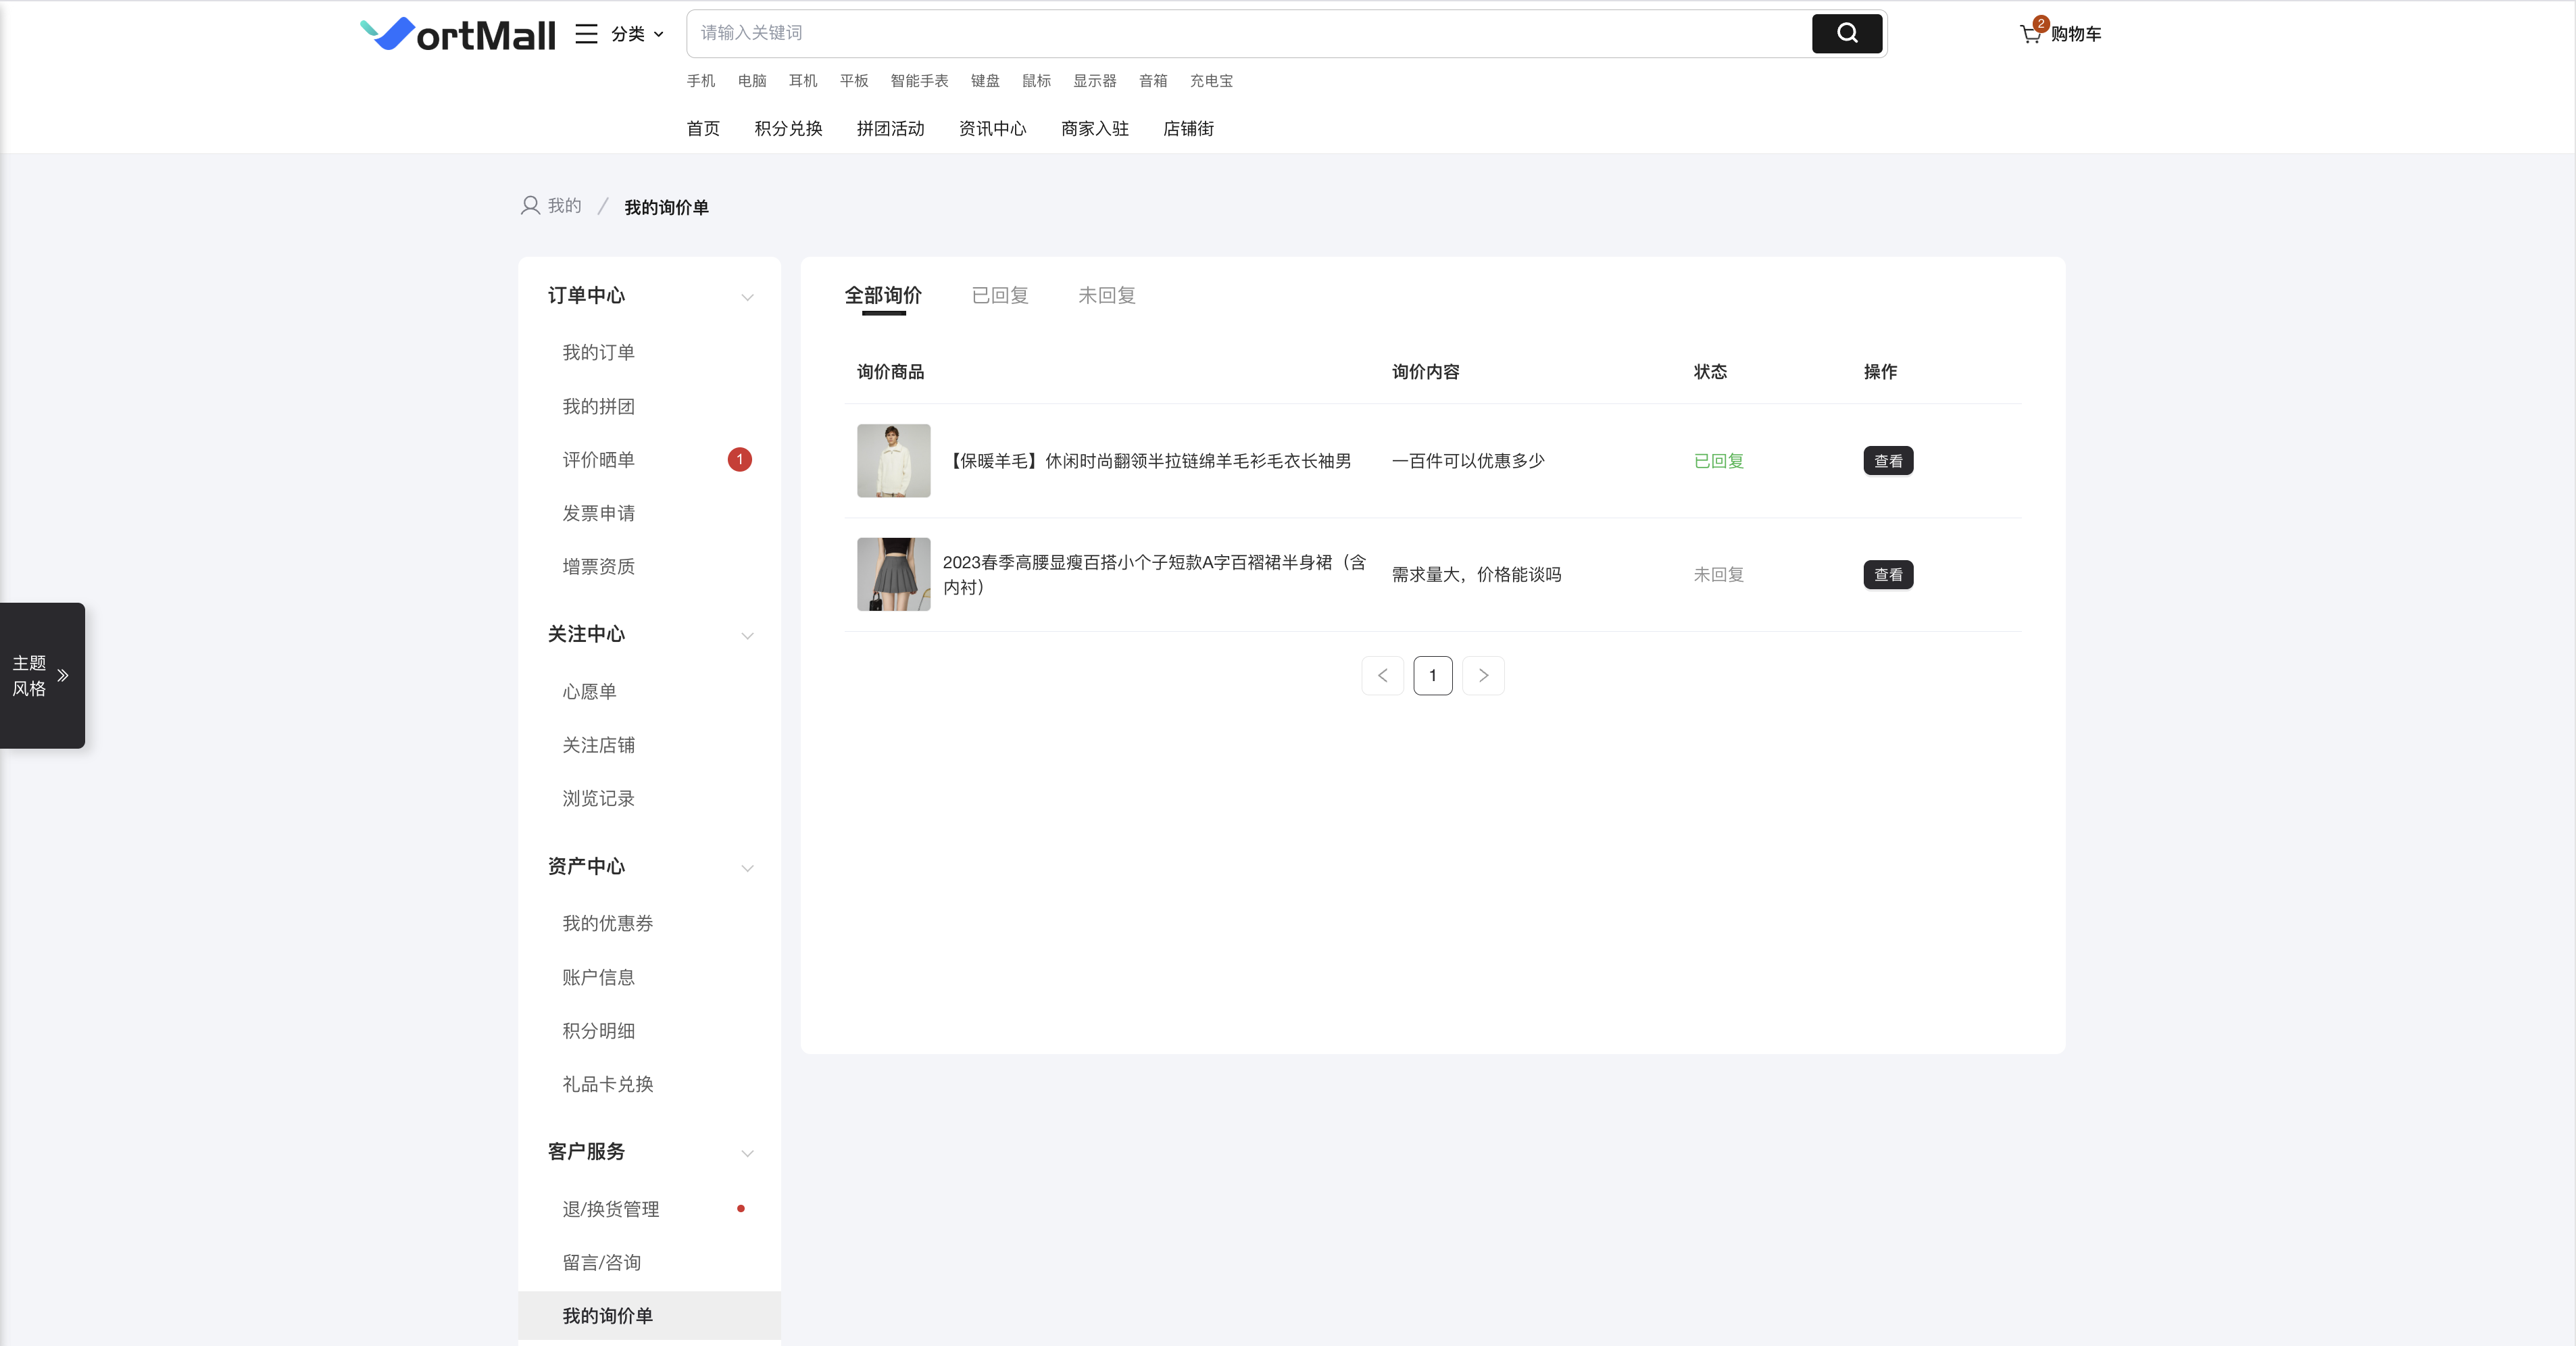Click the red badge next to 评价晒单
The image size is (2576, 1346).
(x=740, y=459)
